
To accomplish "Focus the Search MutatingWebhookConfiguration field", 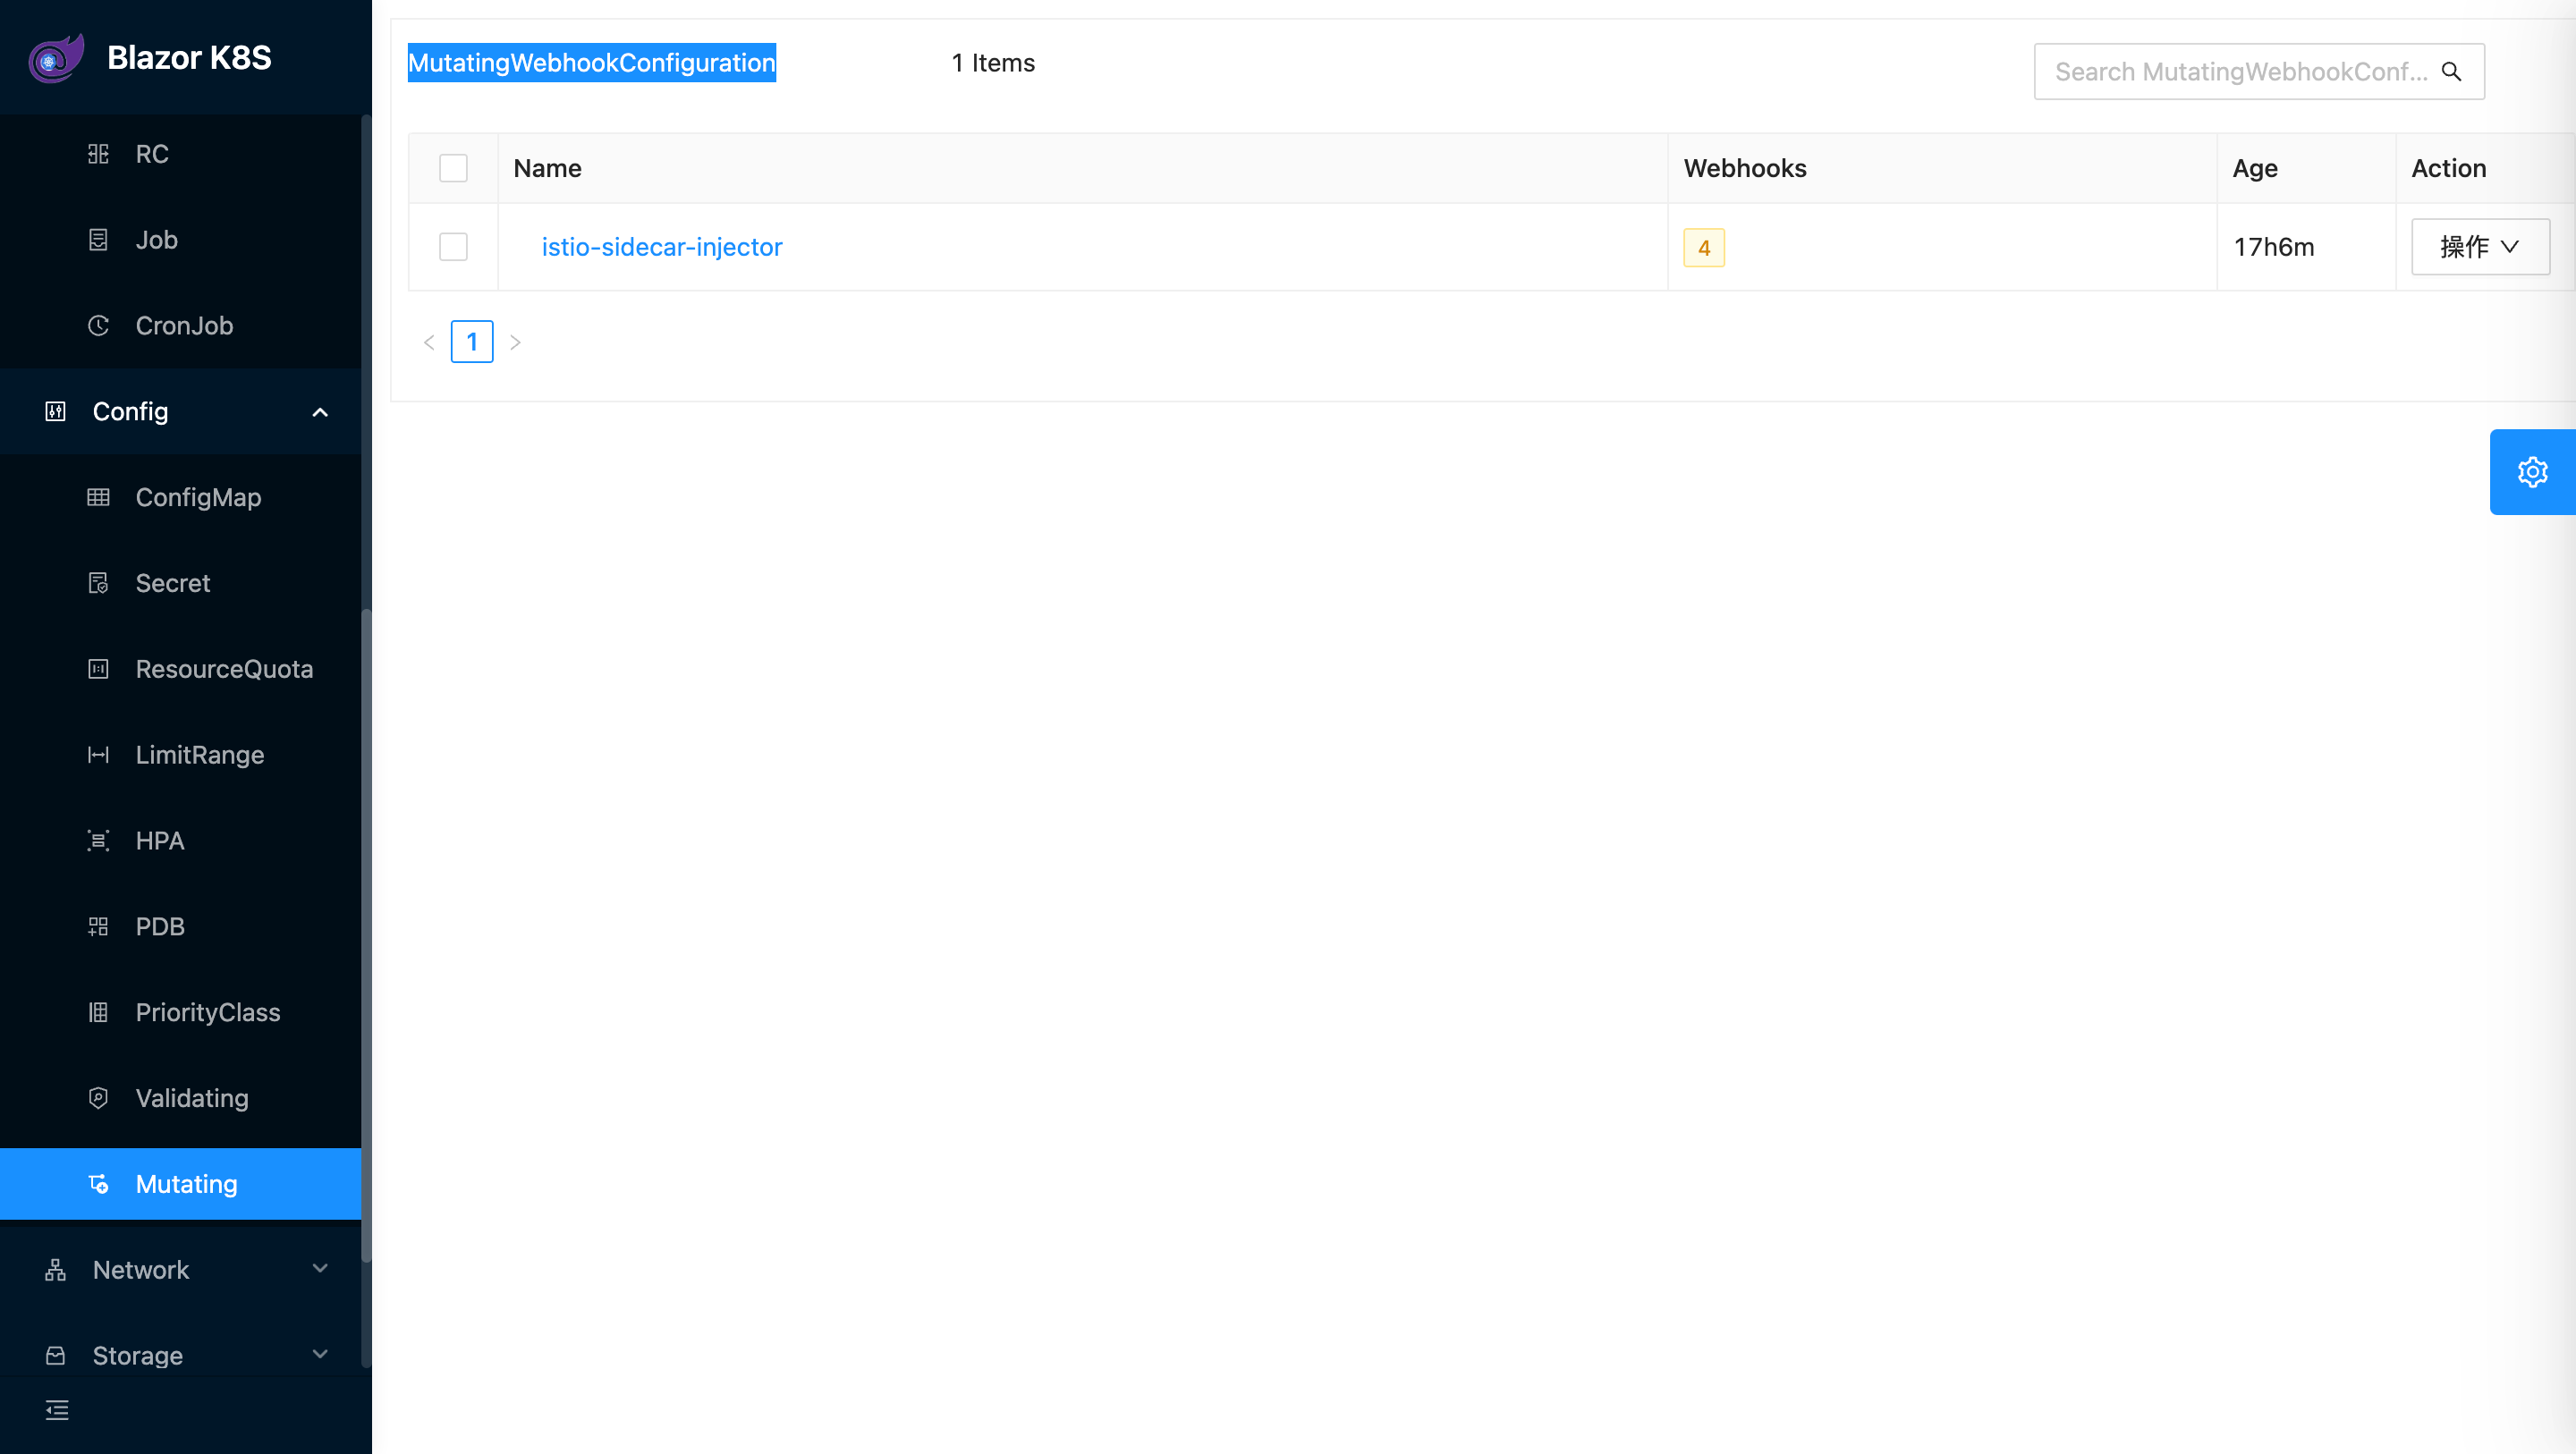I will point(2238,72).
